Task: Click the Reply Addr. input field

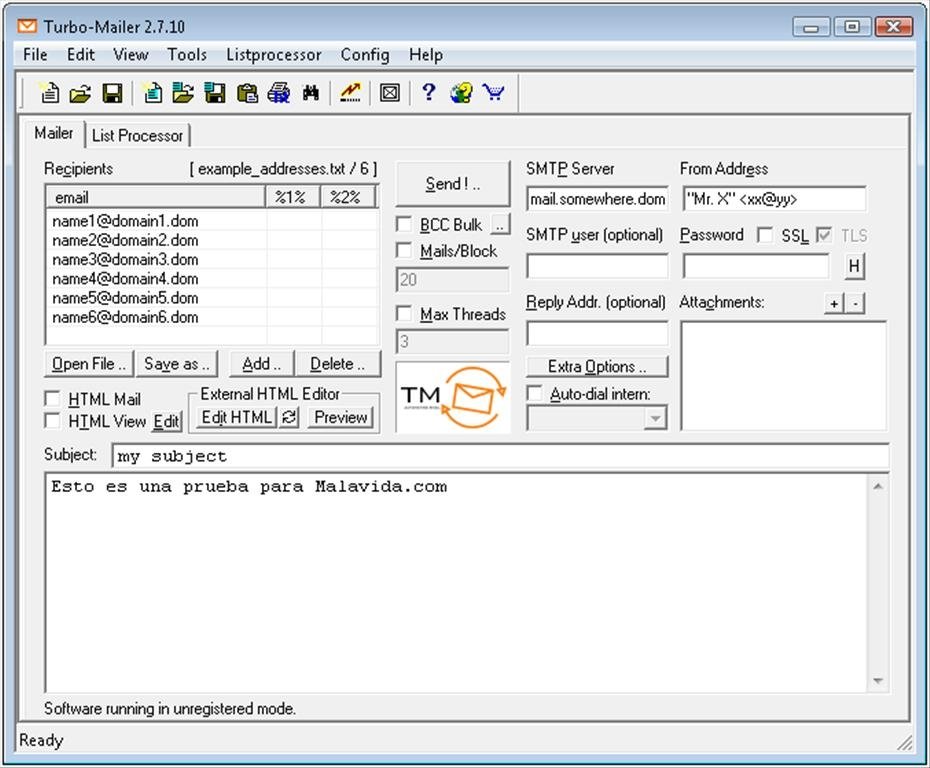Action: (597, 333)
